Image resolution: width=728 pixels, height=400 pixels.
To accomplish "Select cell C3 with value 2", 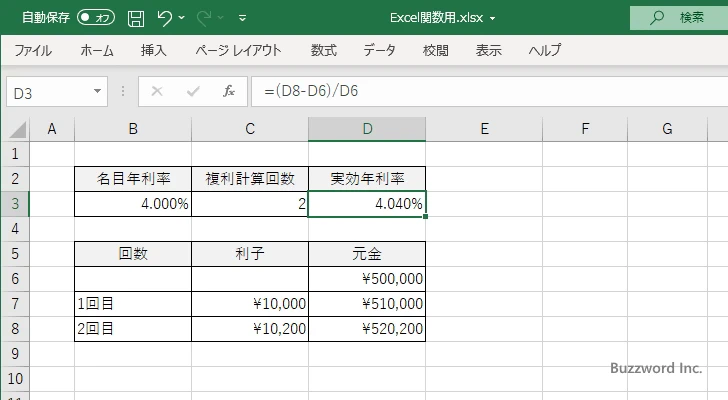I will (250, 204).
